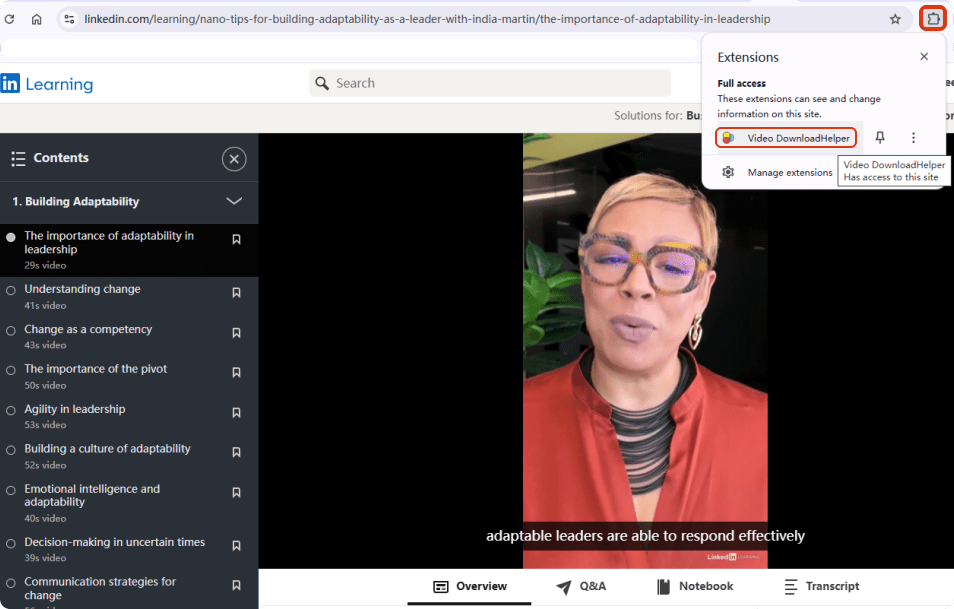Close the Extensions popup
Viewport: 954px width, 609px height.
pyautogui.click(x=924, y=57)
